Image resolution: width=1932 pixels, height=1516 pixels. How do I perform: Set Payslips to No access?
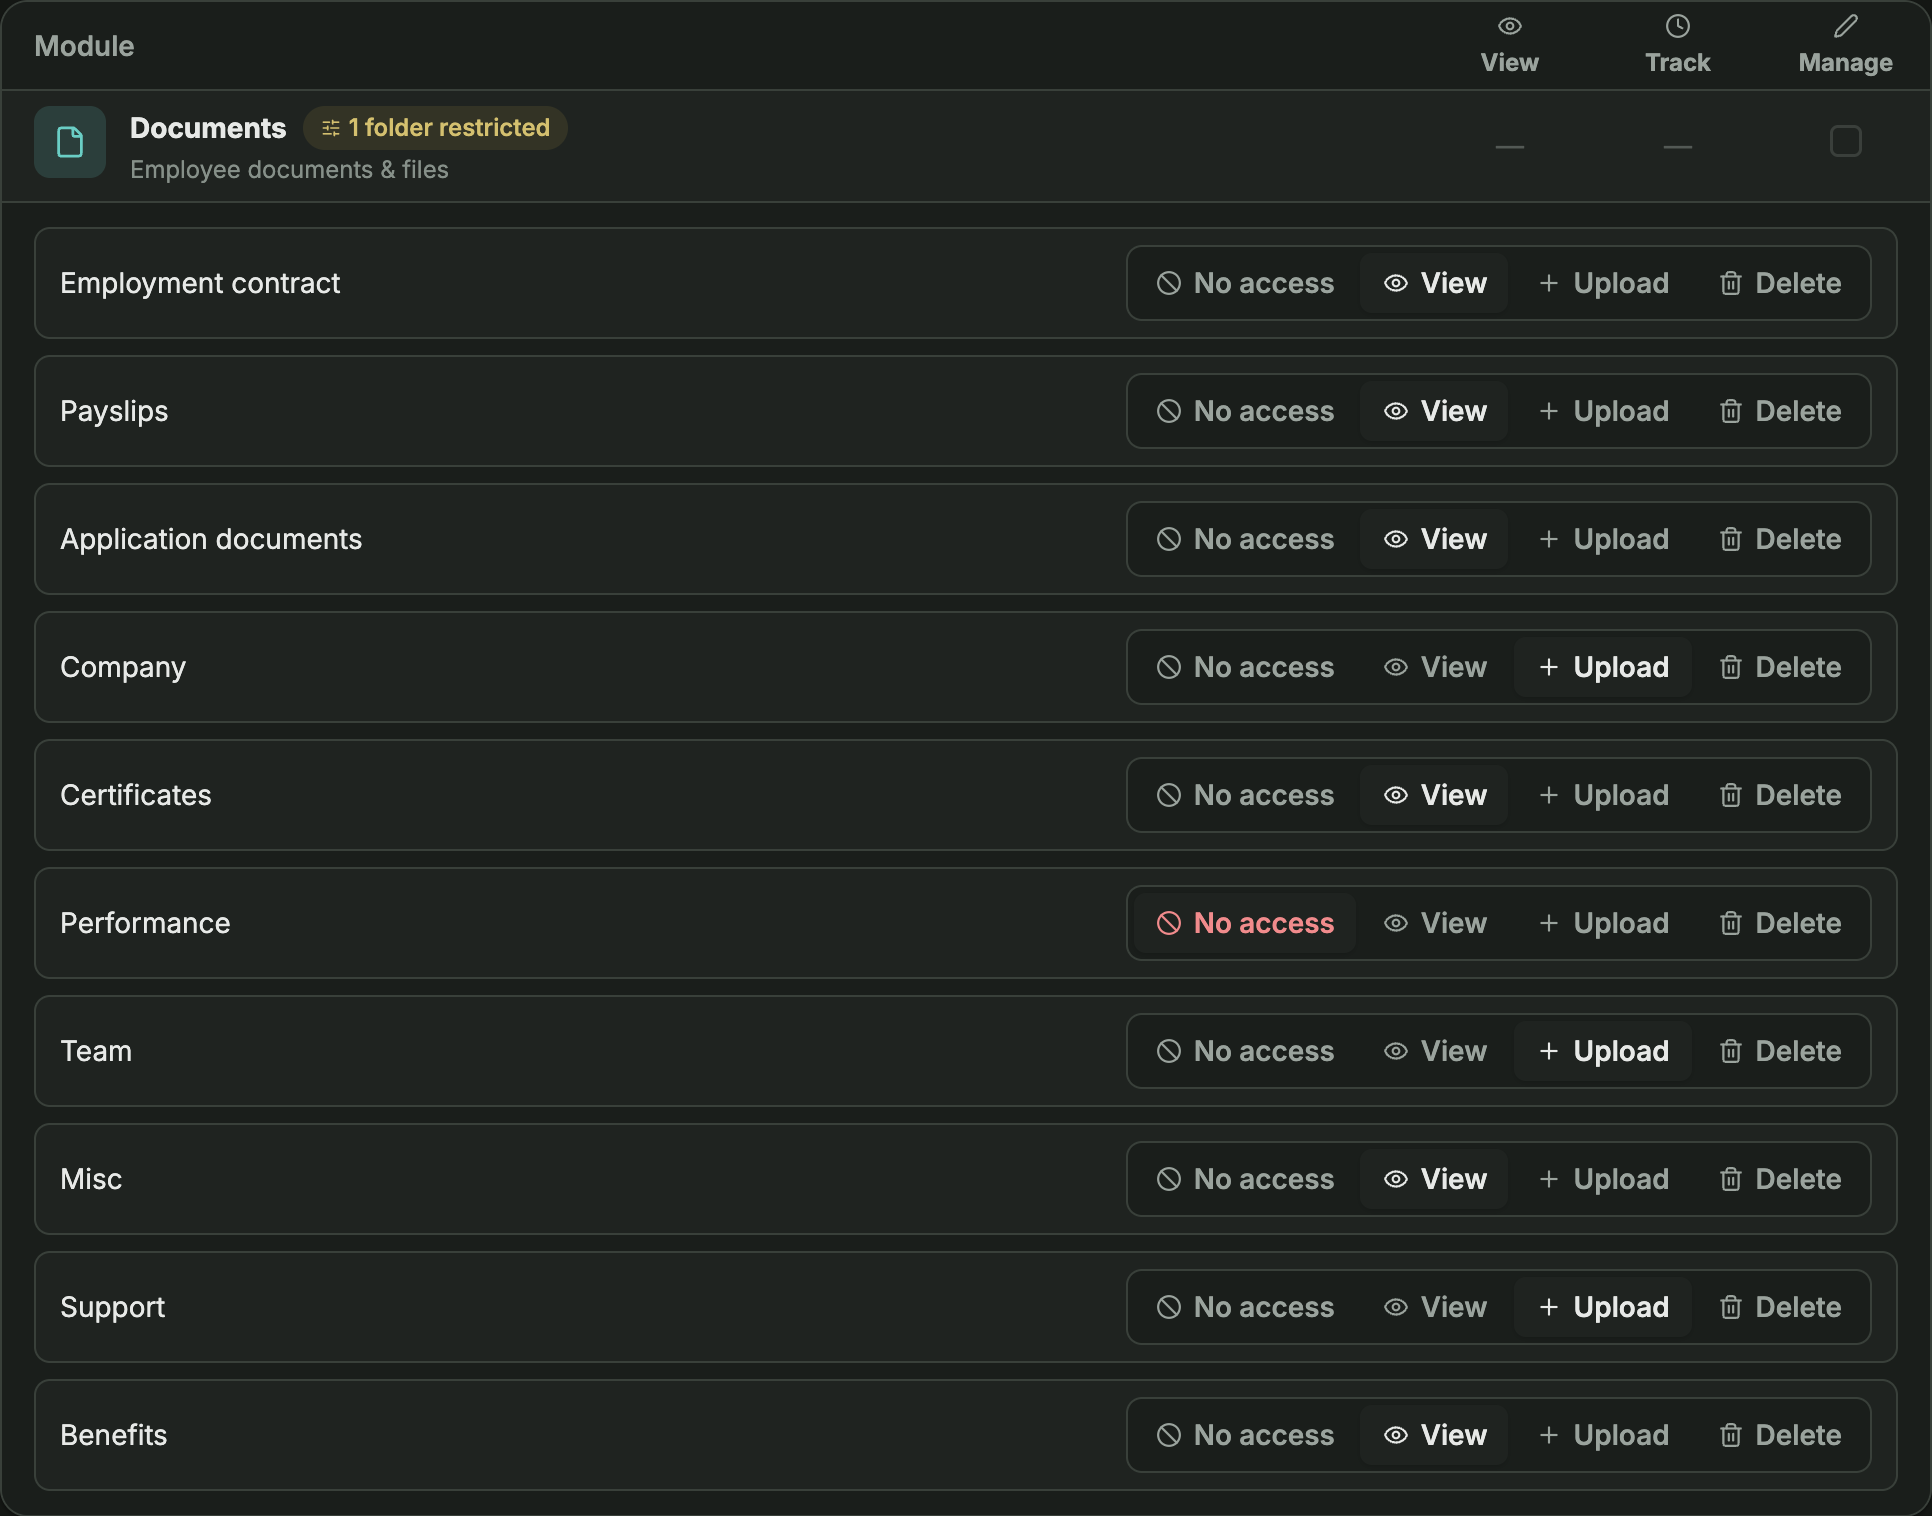click(1245, 411)
